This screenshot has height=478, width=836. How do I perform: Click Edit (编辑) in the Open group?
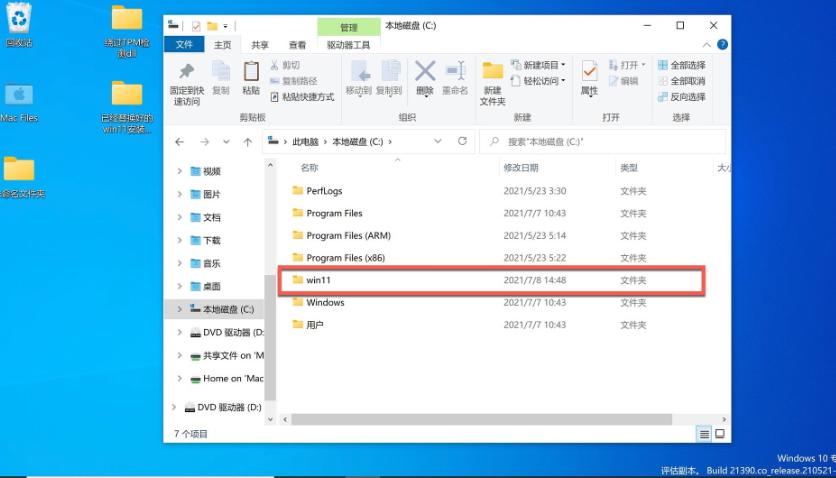624,81
